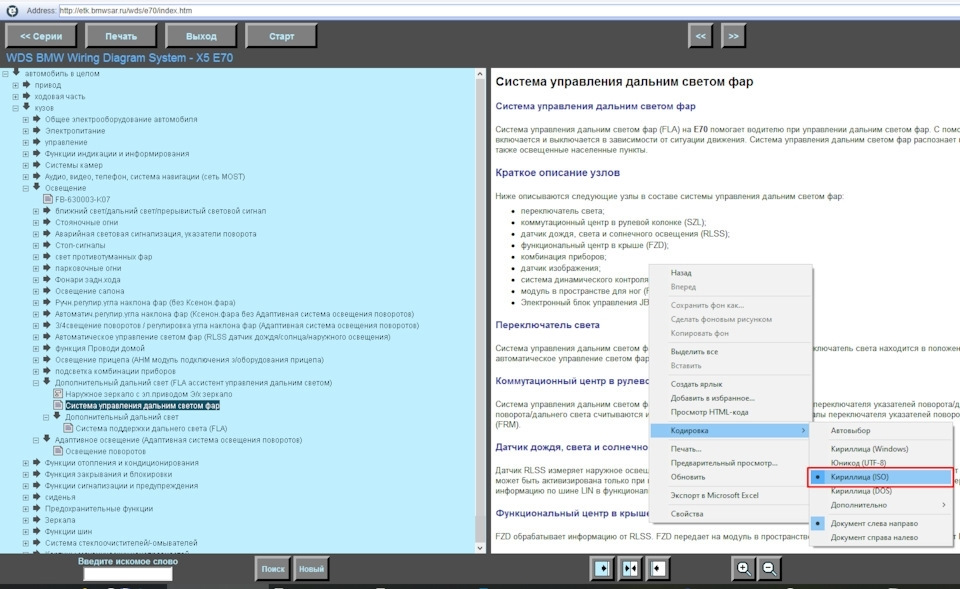Select Документ справа налево option

[880, 538]
